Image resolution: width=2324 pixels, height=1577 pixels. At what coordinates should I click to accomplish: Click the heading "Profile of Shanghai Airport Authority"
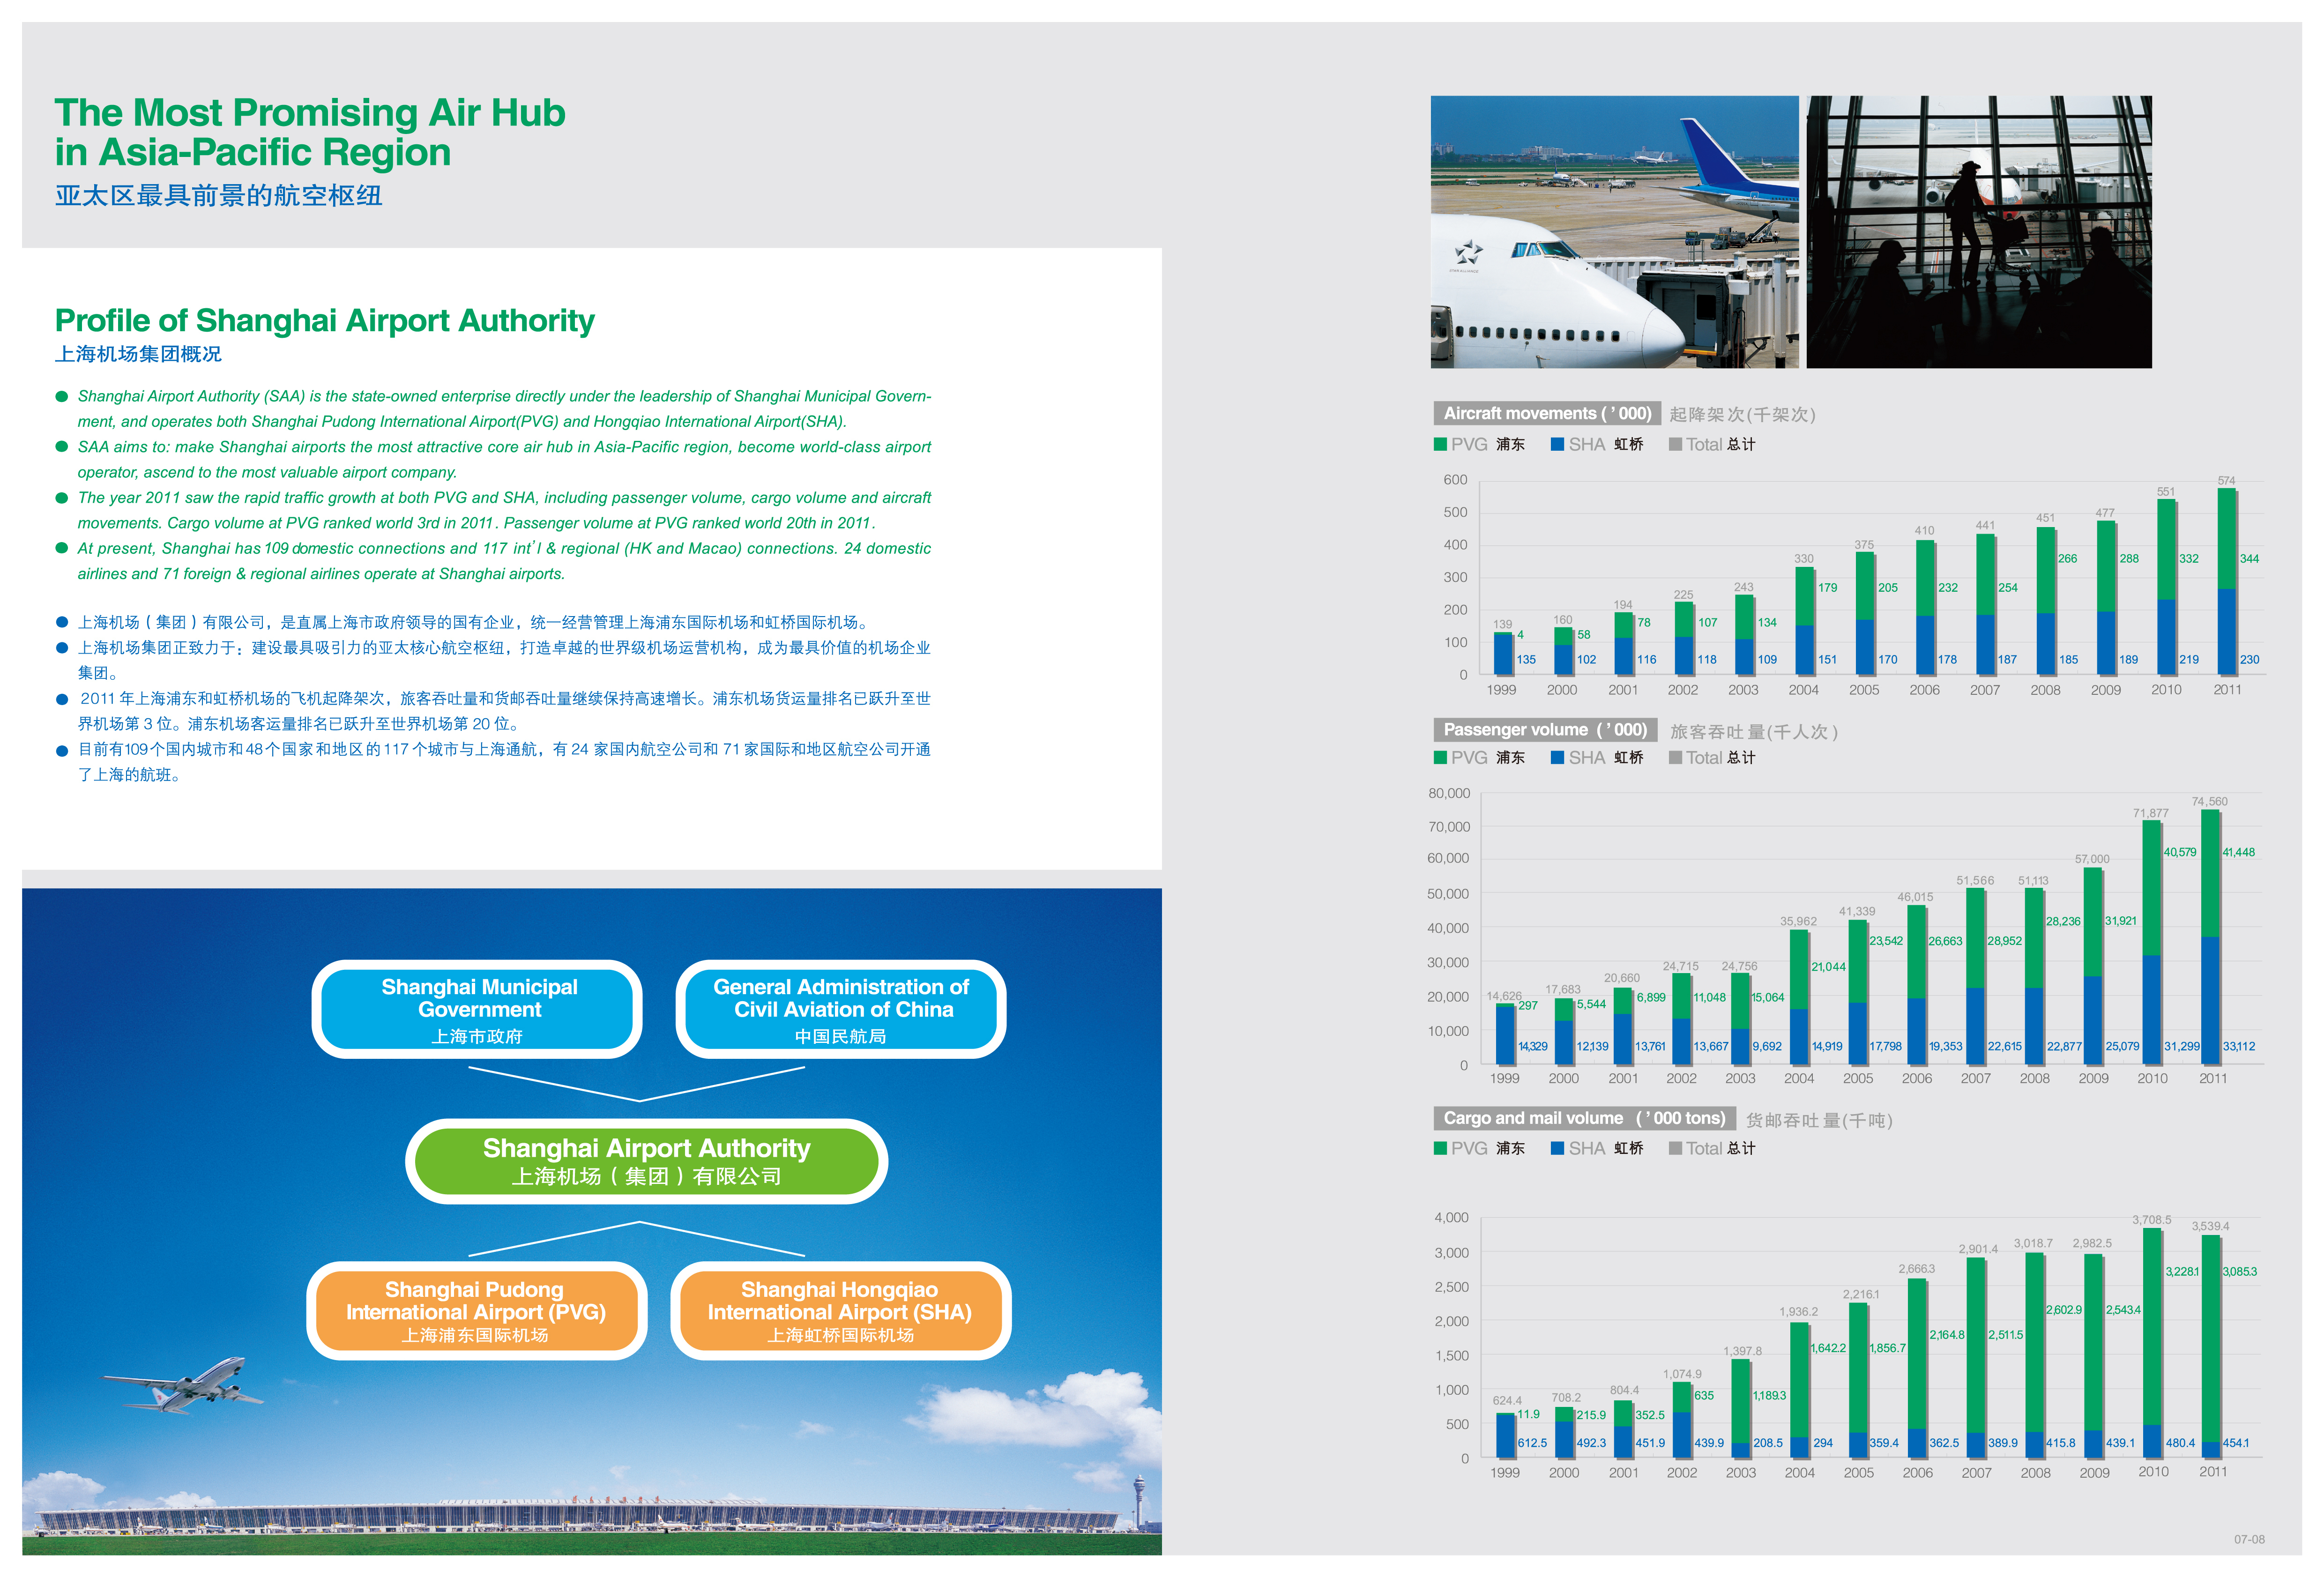(x=325, y=320)
